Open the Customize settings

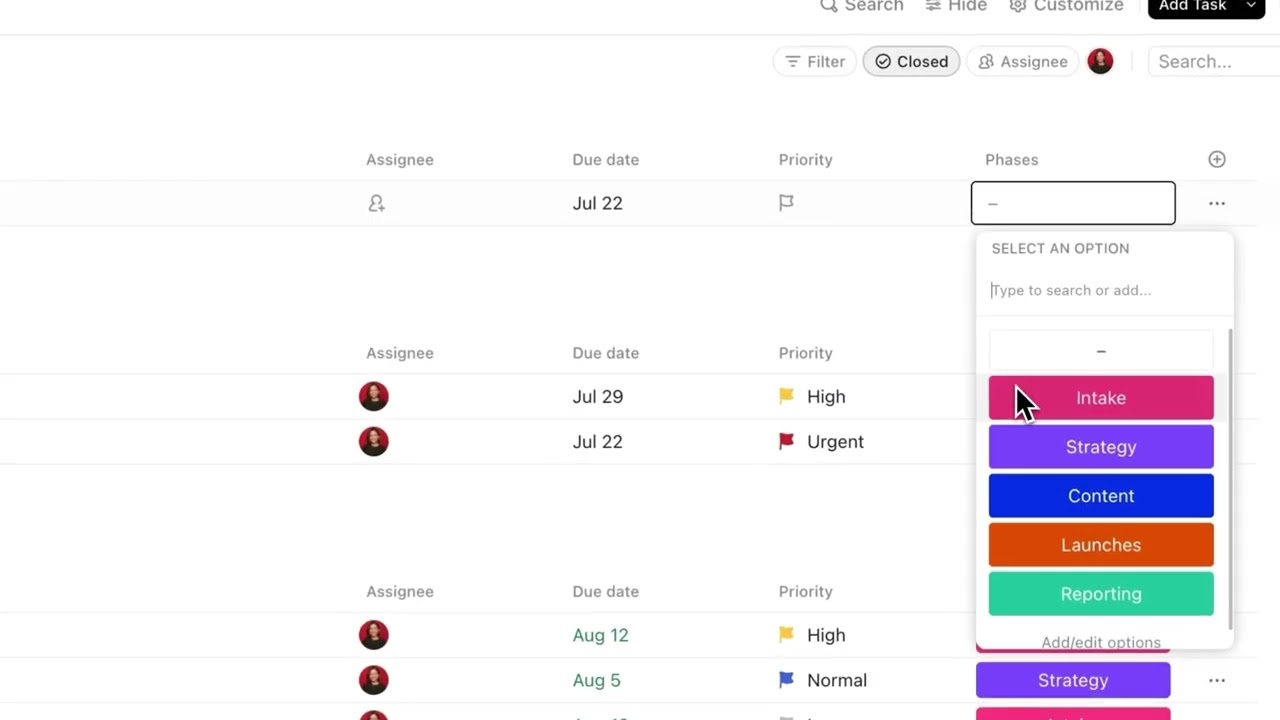(1066, 6)
